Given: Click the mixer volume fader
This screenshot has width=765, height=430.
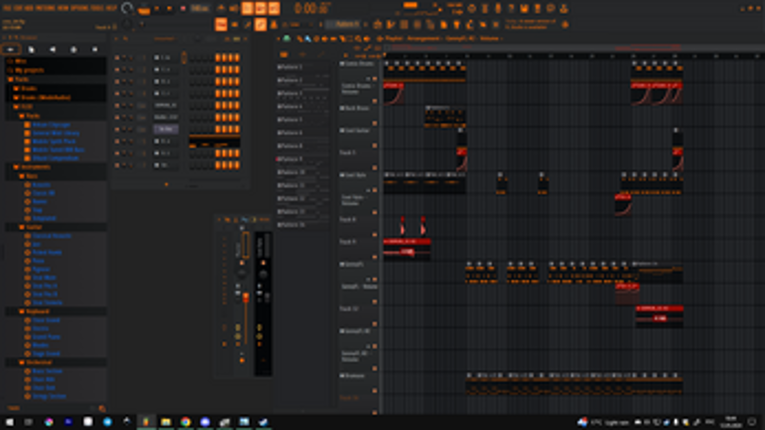Looking at the screenshot, I should pyautogui.click(x=246, y=297).
